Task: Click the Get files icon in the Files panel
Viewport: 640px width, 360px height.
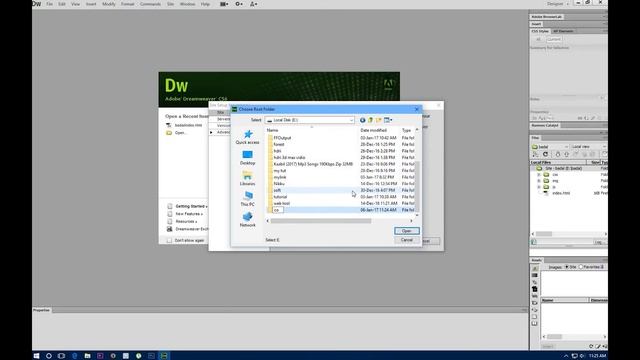Action: tap(558, 154)
